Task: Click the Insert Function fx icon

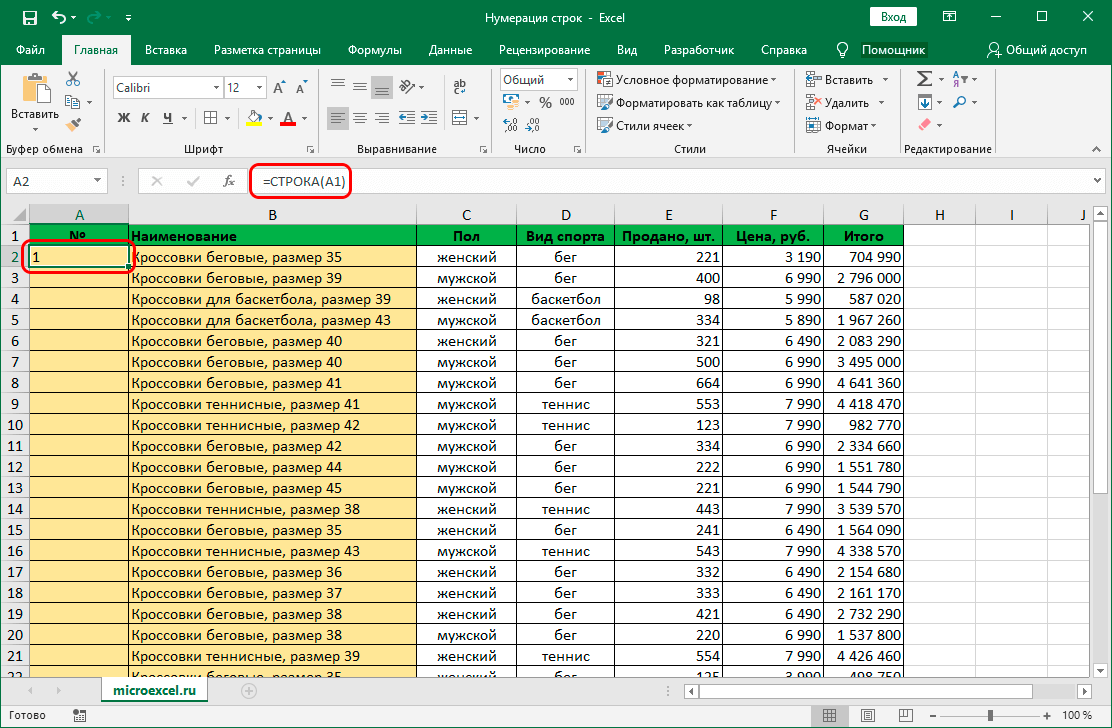Action: click(229, 181)
